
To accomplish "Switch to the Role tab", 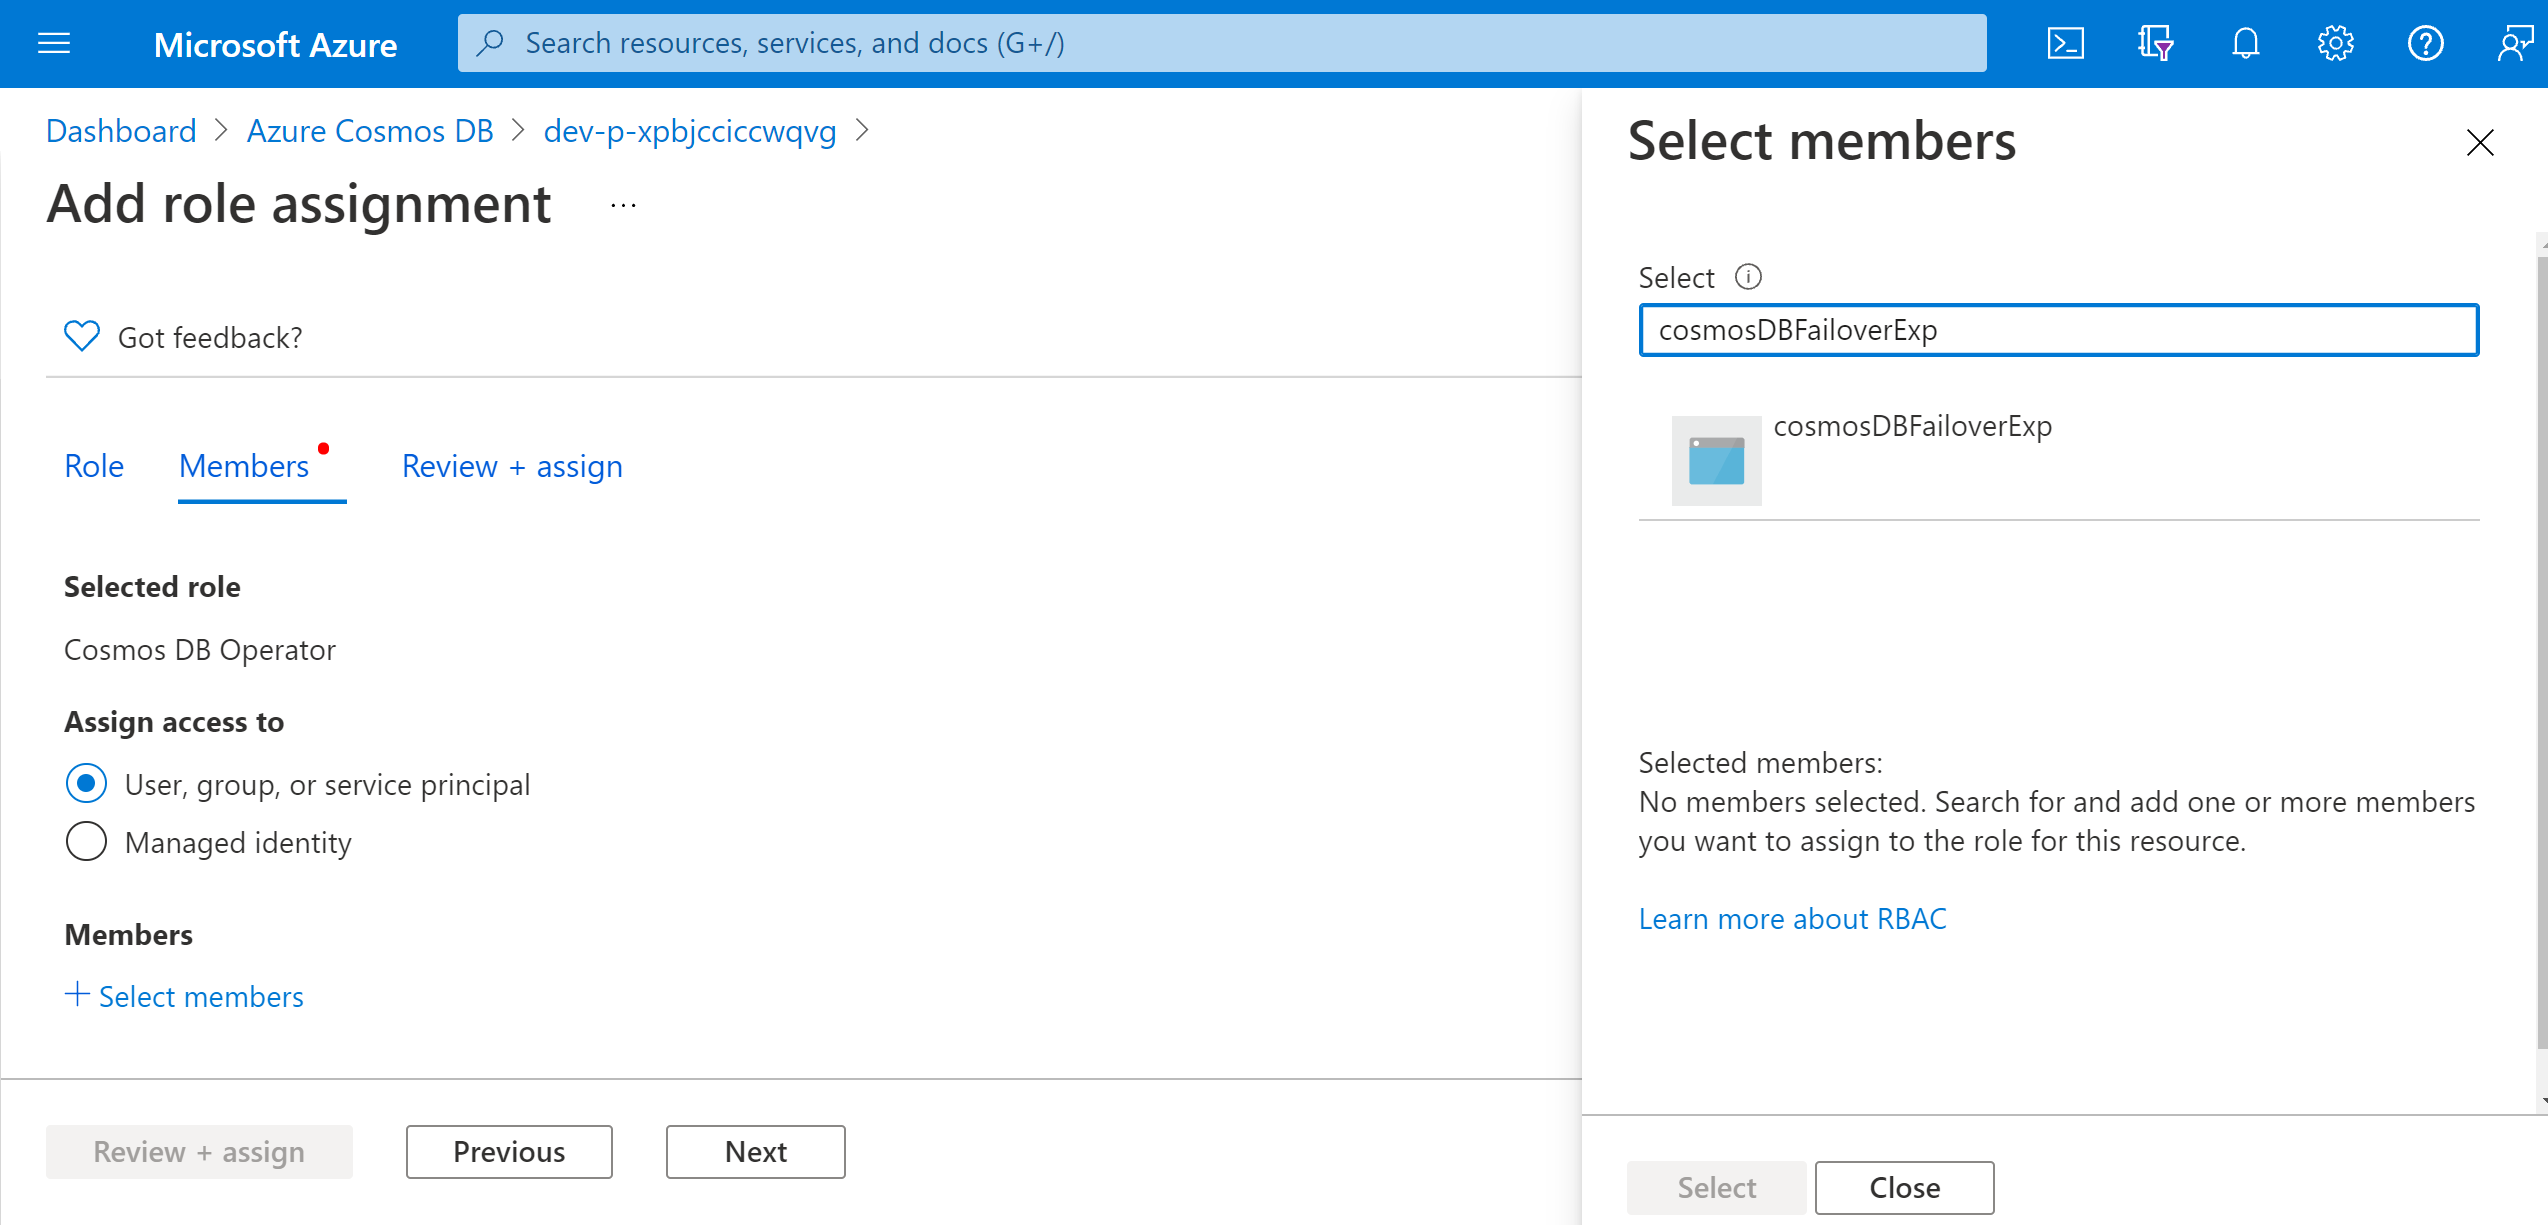I will (x=93, y=466).
